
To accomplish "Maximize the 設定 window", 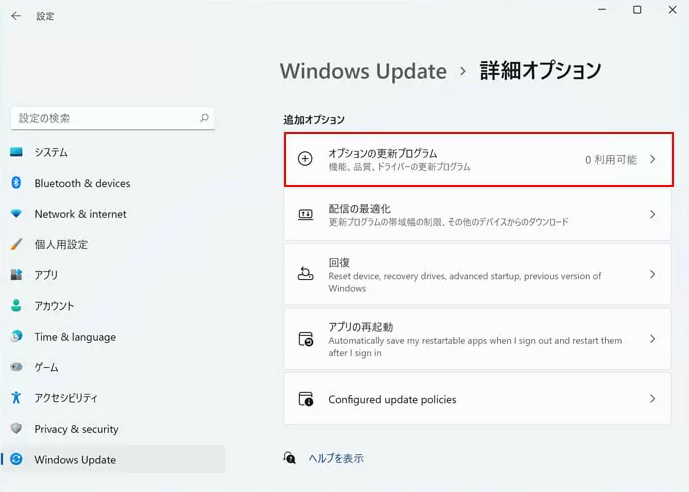I will [637, 10].
